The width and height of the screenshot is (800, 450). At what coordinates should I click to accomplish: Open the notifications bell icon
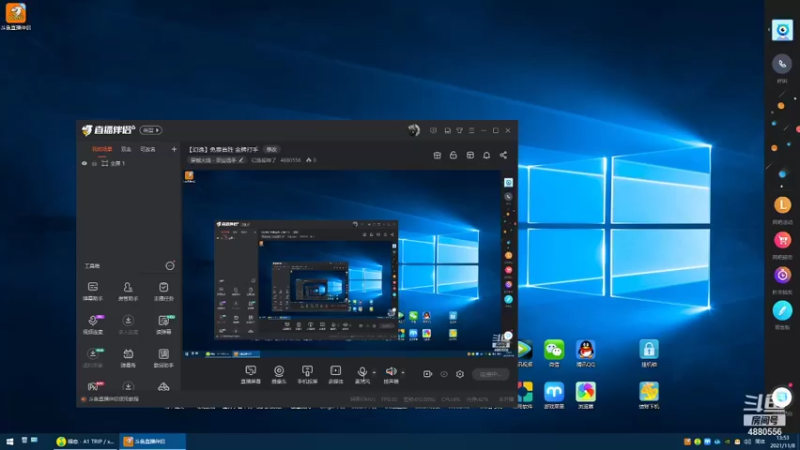[x=486, y=155]
